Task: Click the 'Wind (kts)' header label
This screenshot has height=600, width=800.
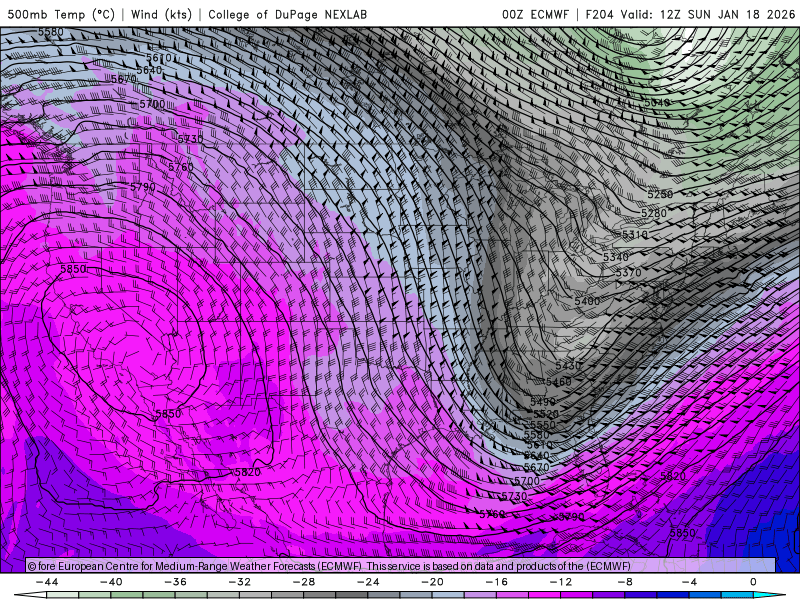Action: pyautogui.click(x=161, y=14)
